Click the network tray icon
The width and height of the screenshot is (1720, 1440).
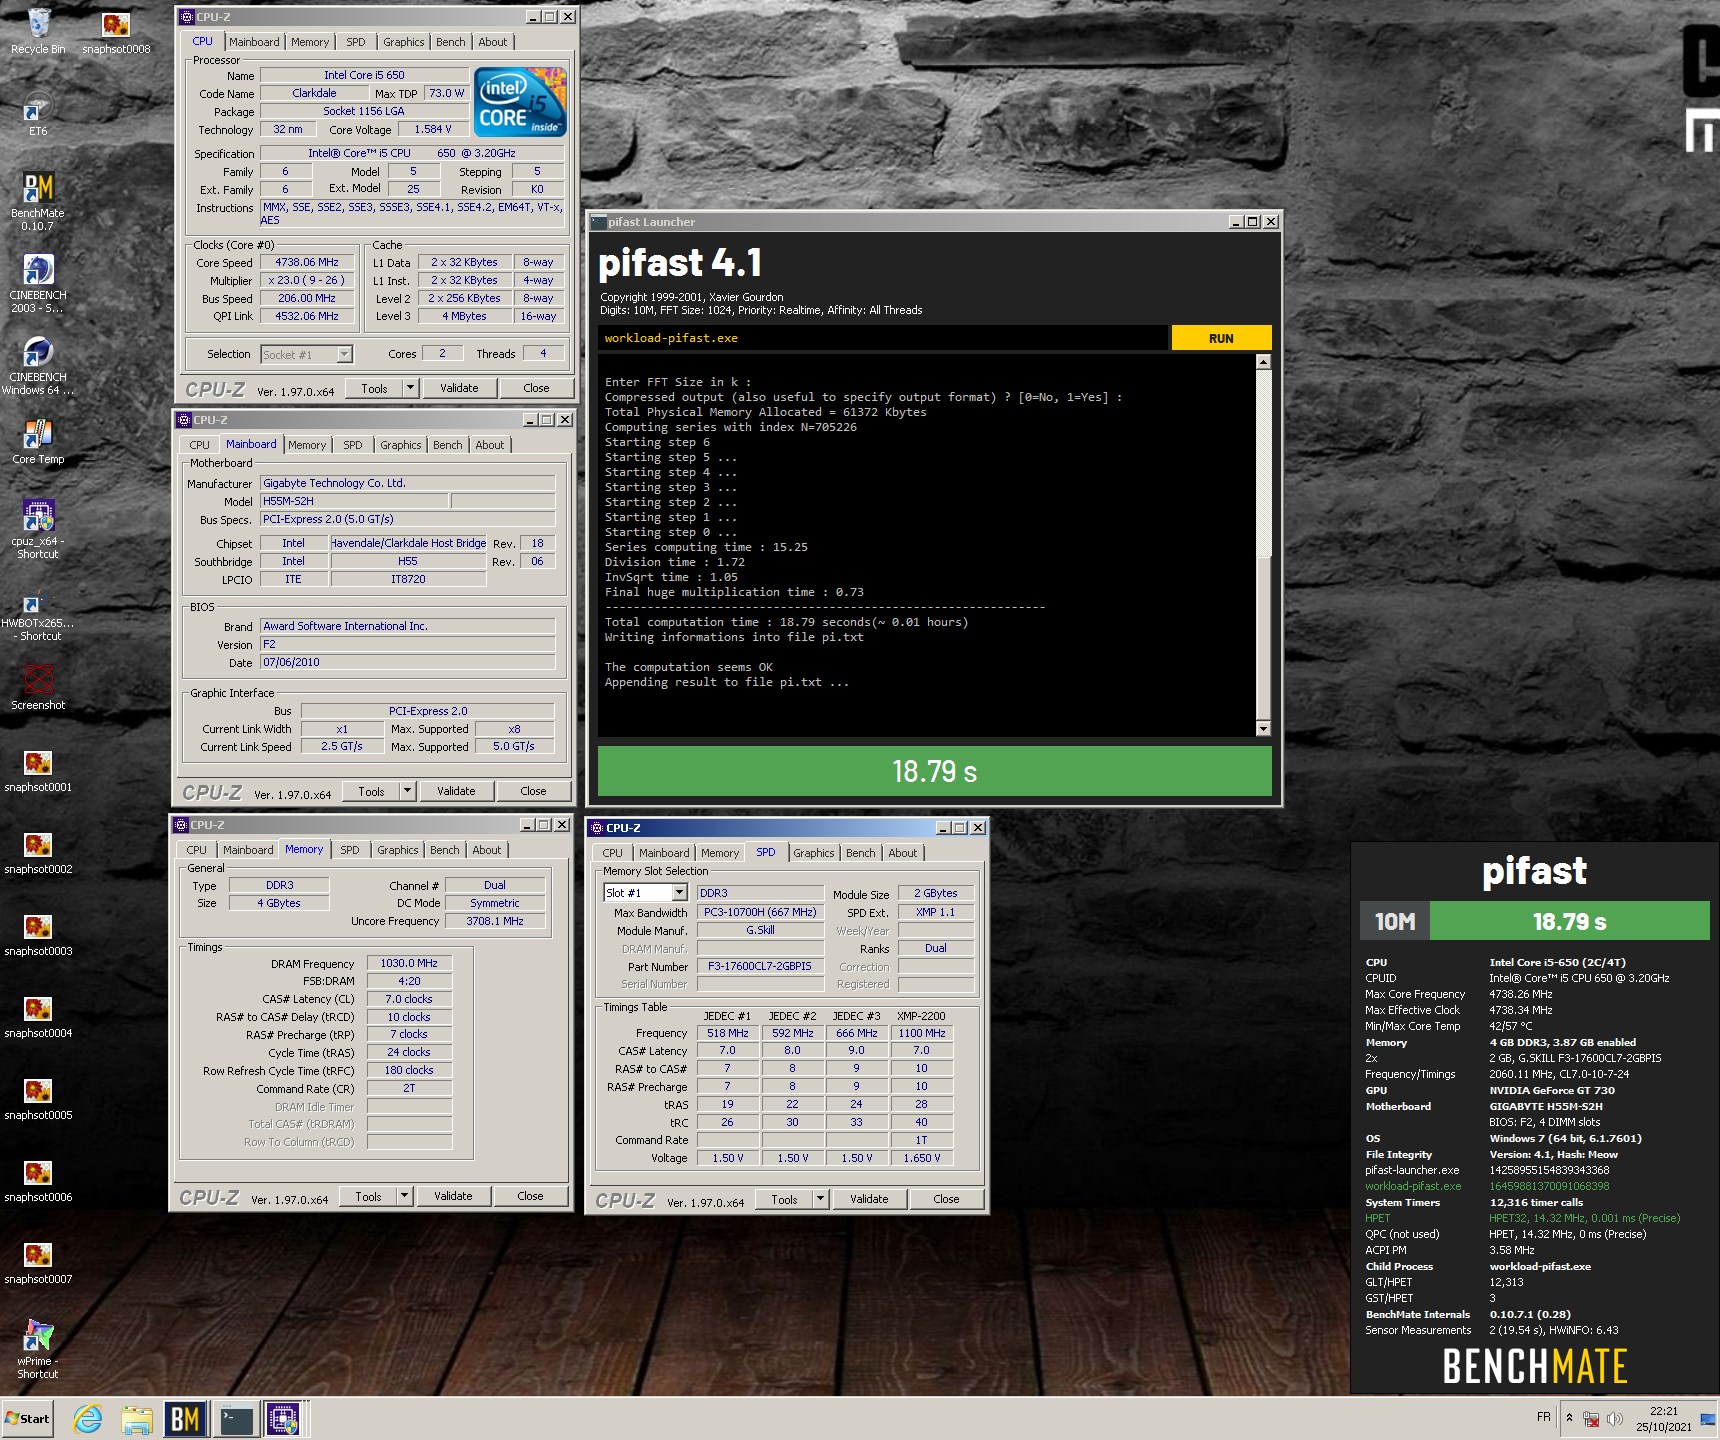(x=1591, y=1418)
